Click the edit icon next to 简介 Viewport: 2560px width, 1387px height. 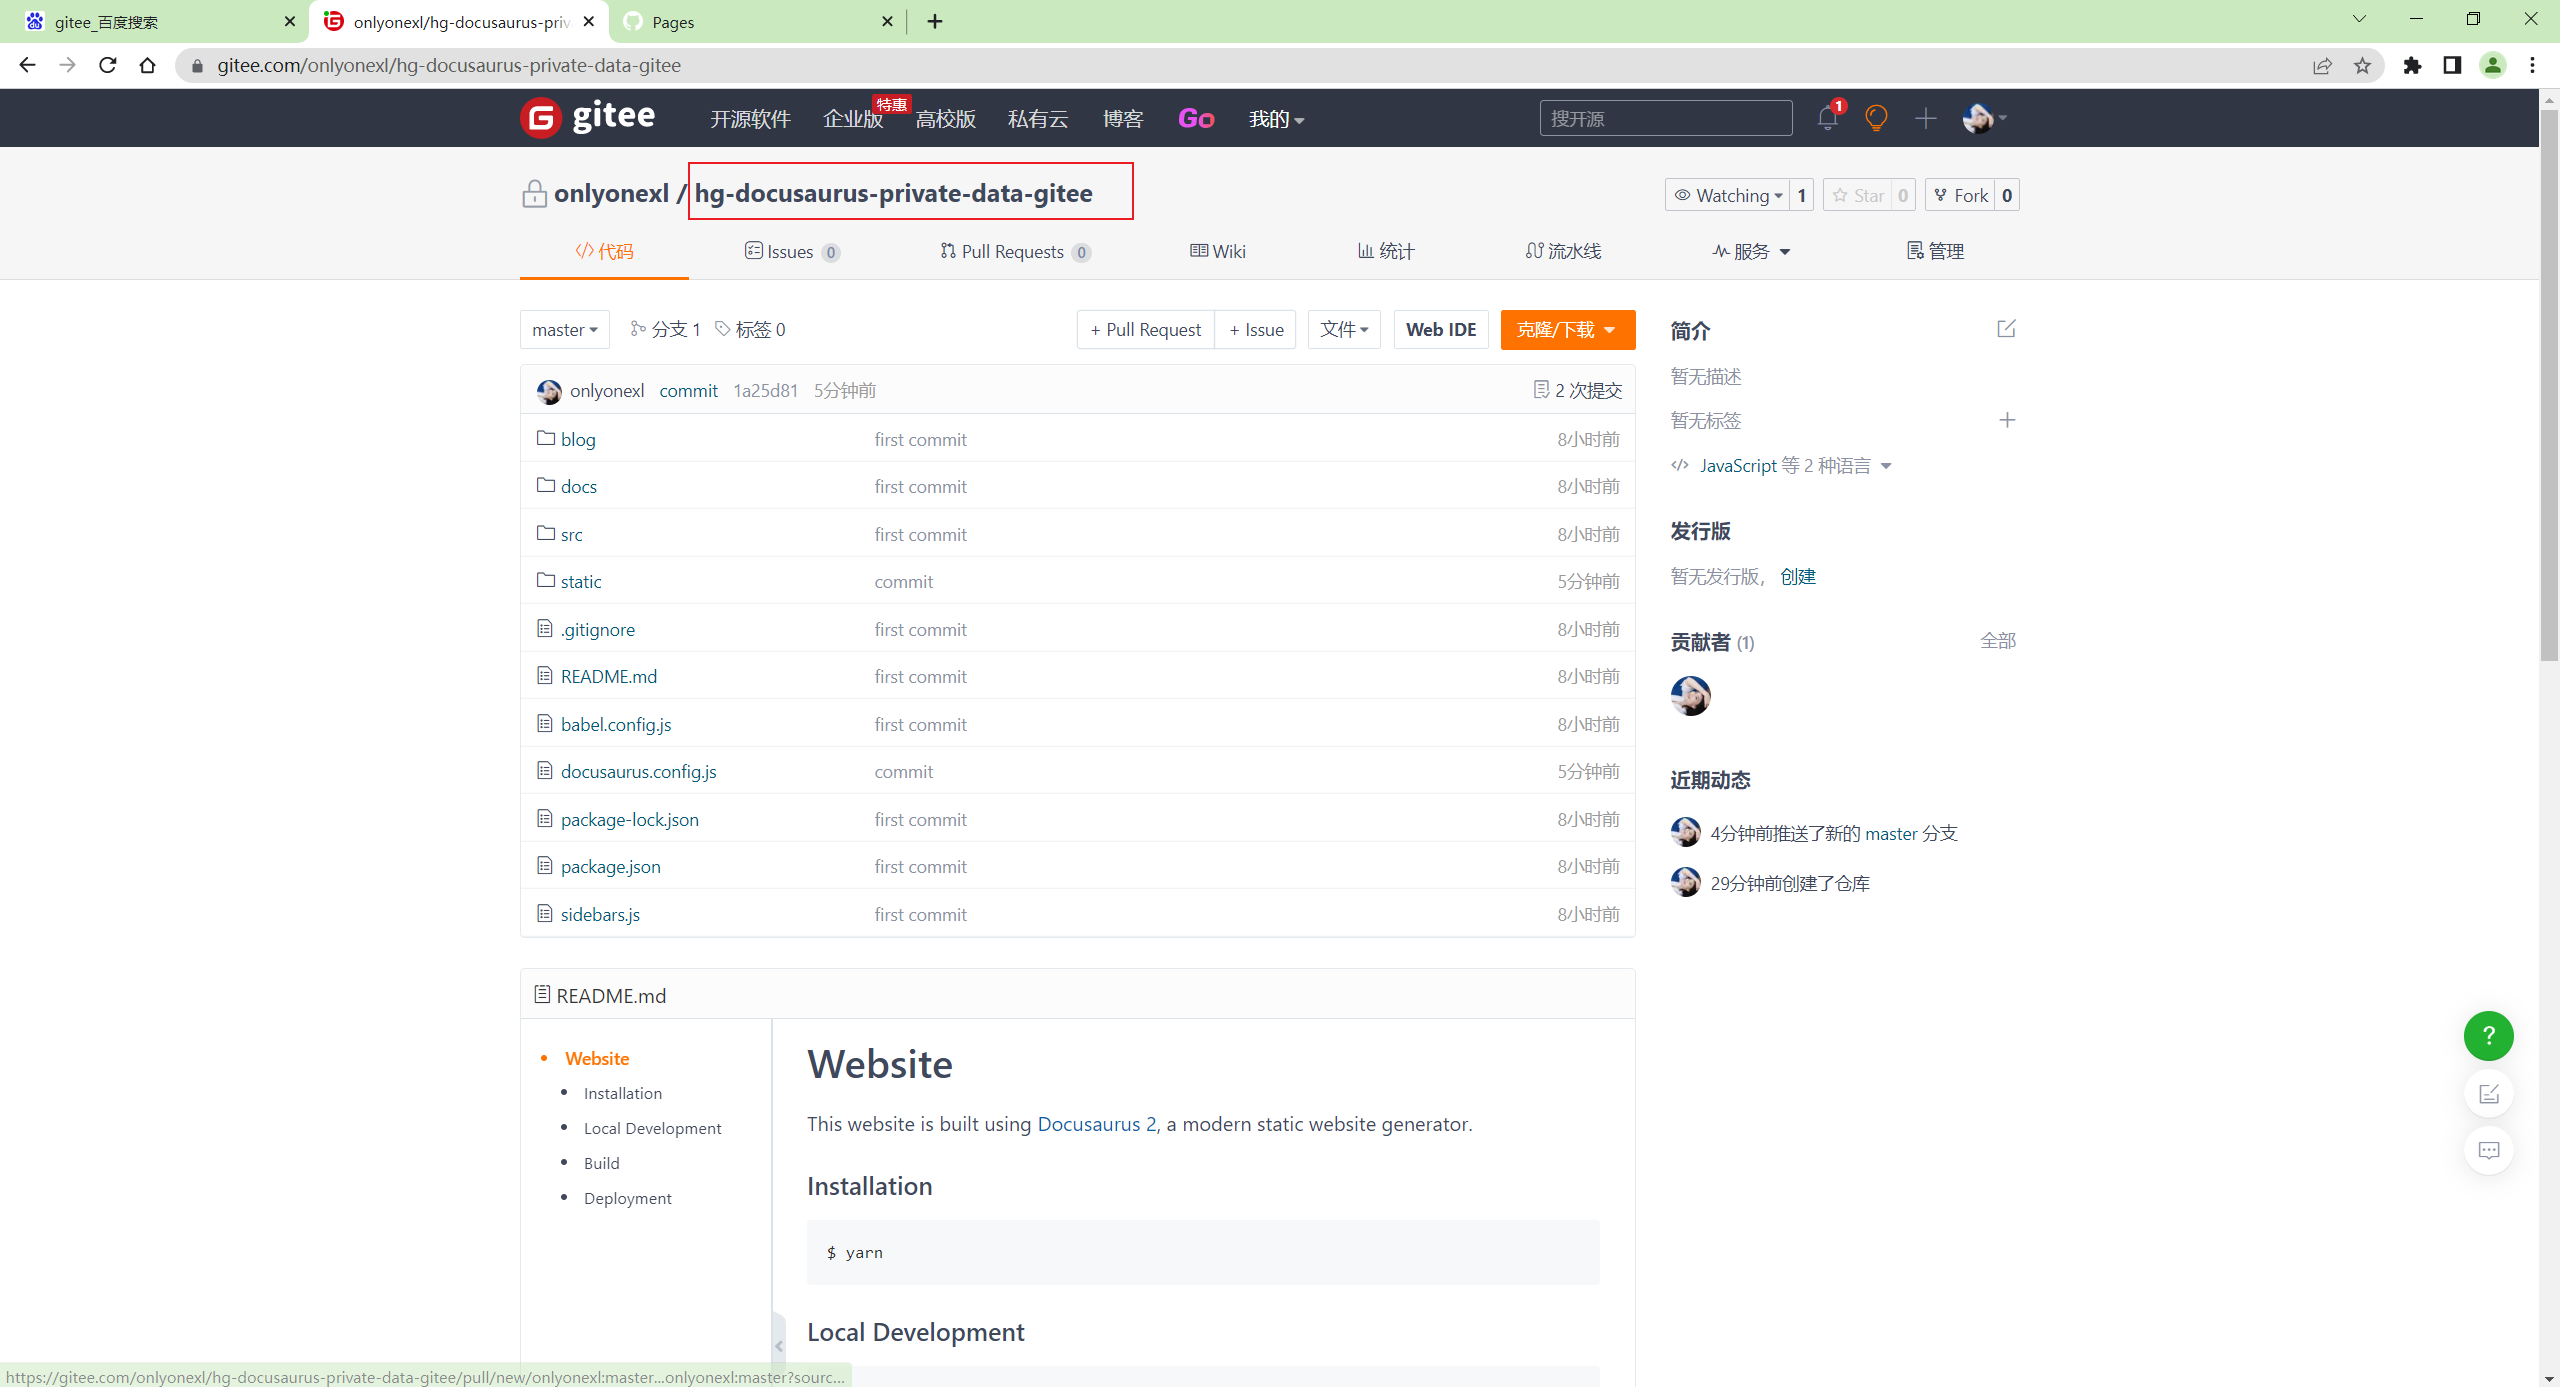pos(2006,329)
